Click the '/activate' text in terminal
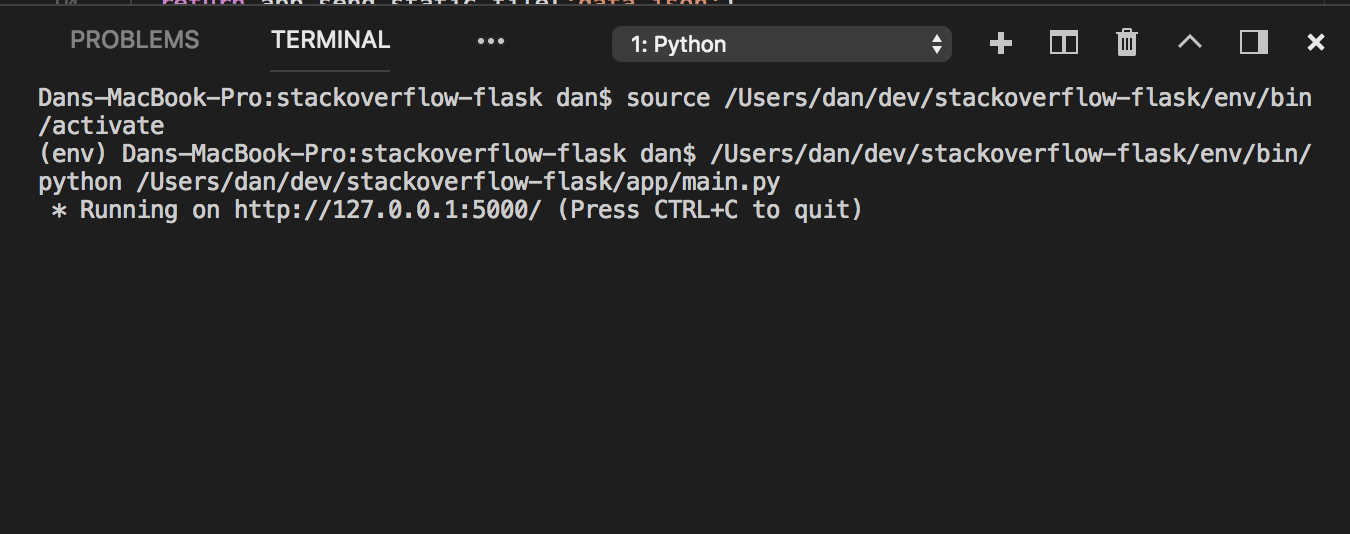The height and width of the screenshot is (534, 1350). pos(101,126)
